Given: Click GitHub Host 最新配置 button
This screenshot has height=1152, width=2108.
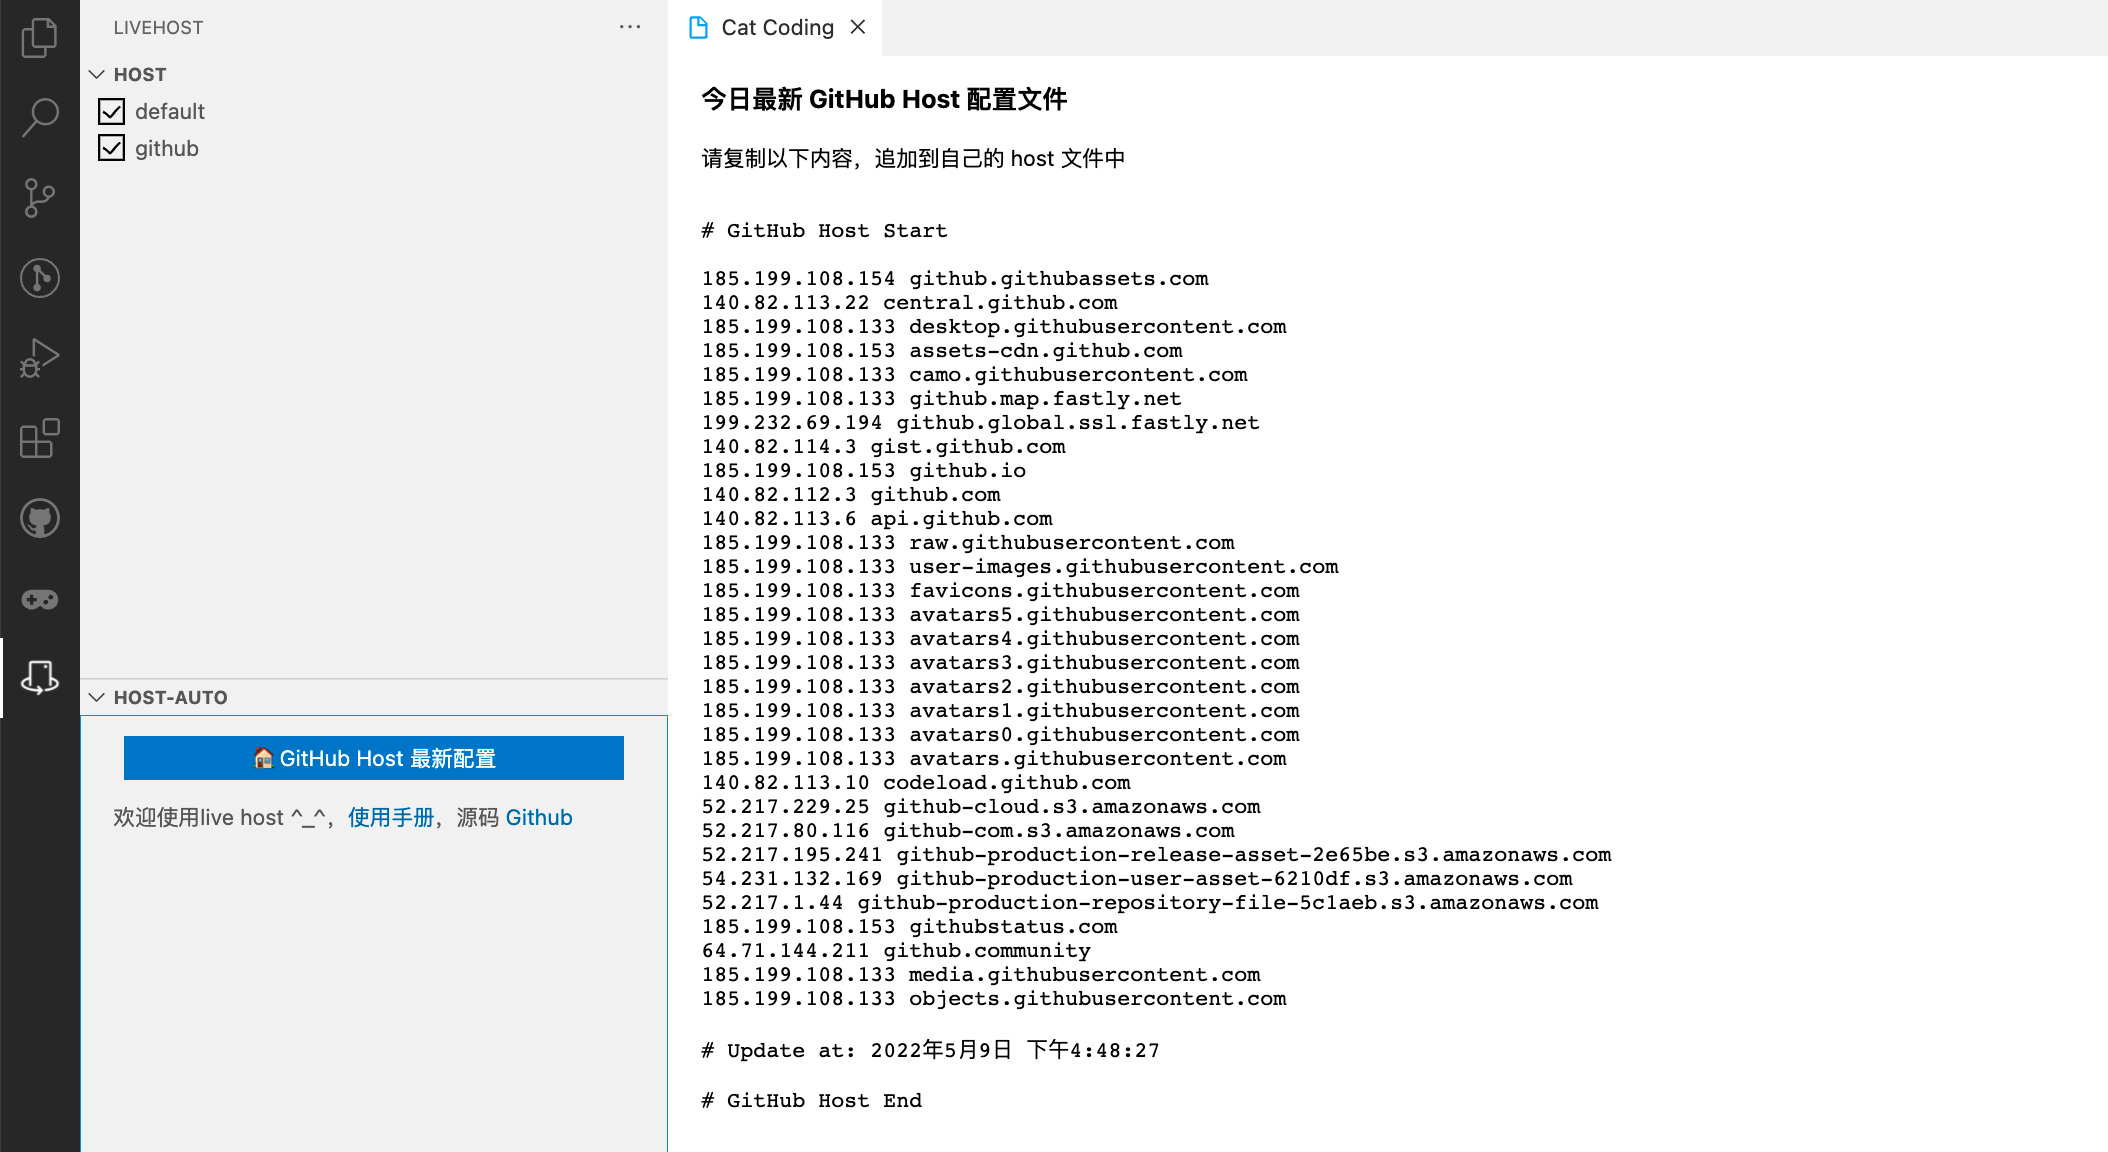Looking at the screenshot, I should tap(374, 758).
